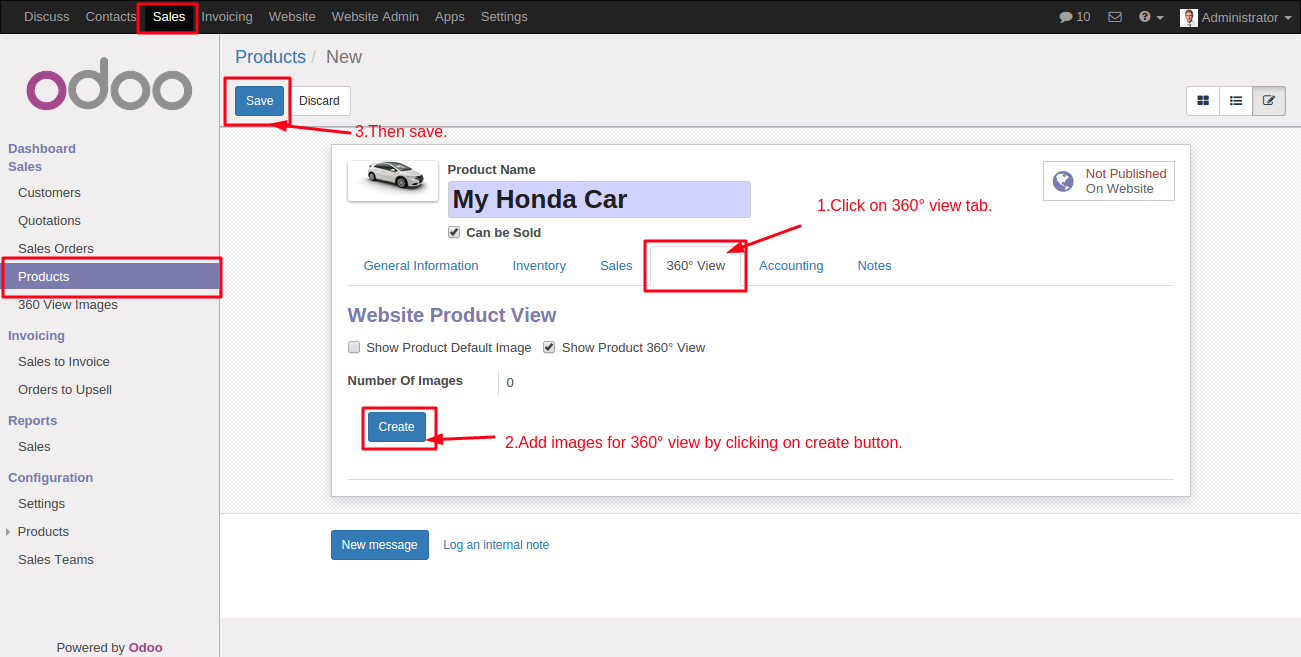Open the envelope inbox icon
This screenshot has height=657, width=1301.
coord(1115,17)
